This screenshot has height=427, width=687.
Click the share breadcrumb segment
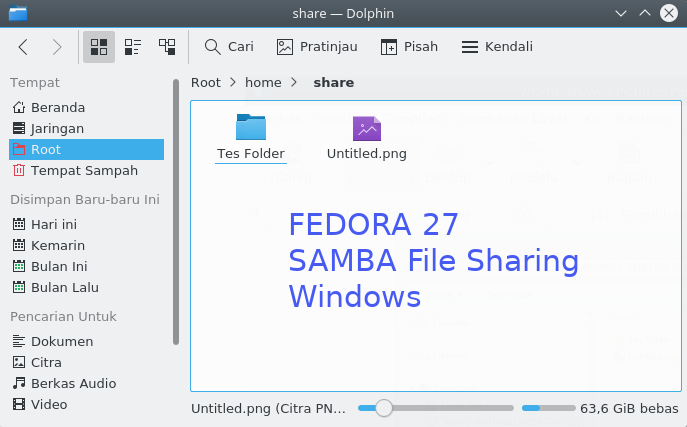(333, 83)
